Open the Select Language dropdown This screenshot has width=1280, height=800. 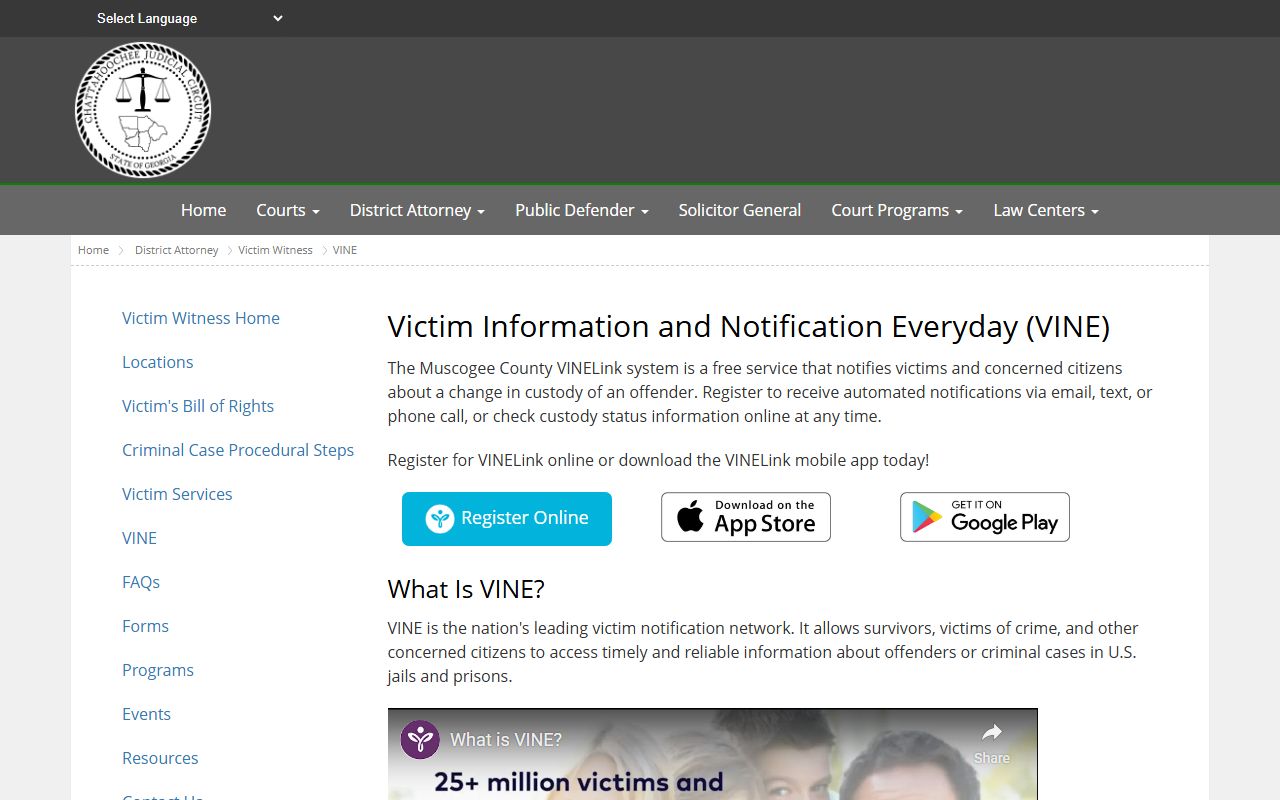tap(189, 18)
